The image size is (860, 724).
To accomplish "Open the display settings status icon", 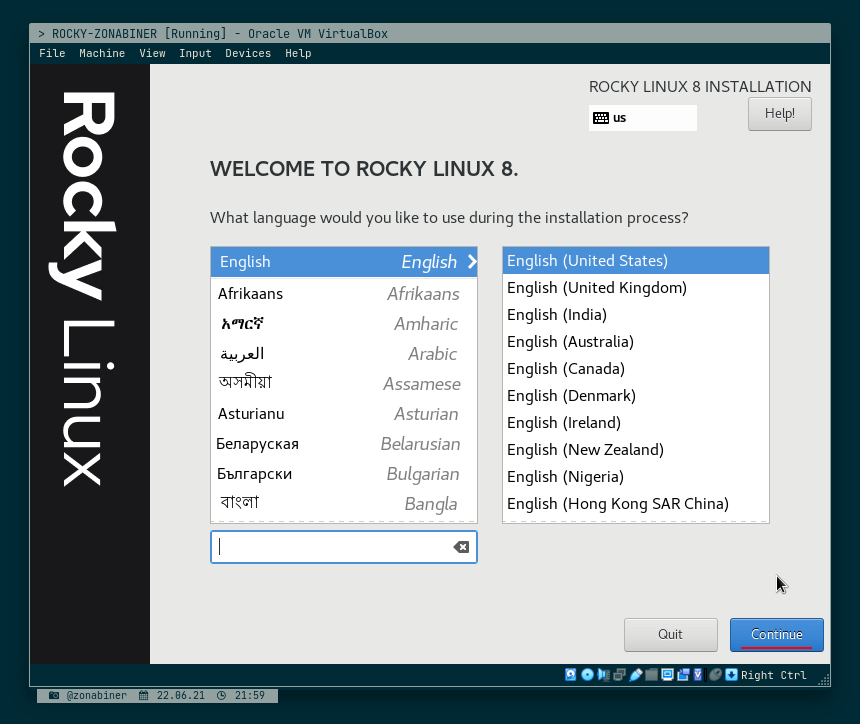I will pos(667,675).
